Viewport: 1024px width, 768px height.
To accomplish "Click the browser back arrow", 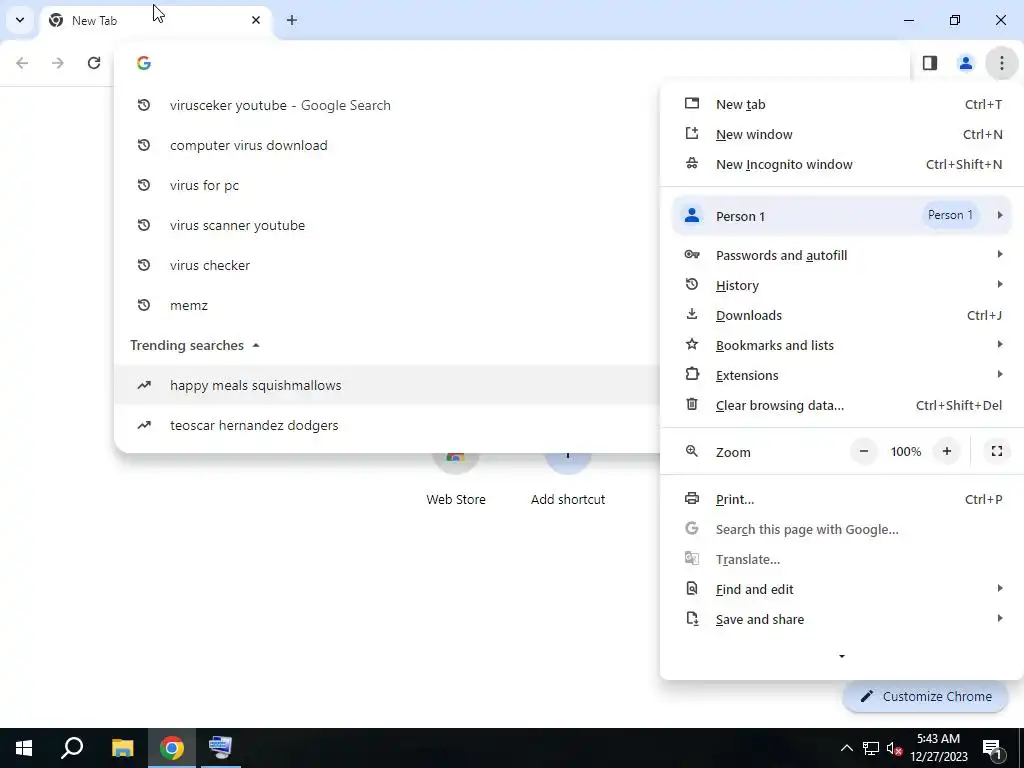I will pyautogui.click(x=22, y=63).
